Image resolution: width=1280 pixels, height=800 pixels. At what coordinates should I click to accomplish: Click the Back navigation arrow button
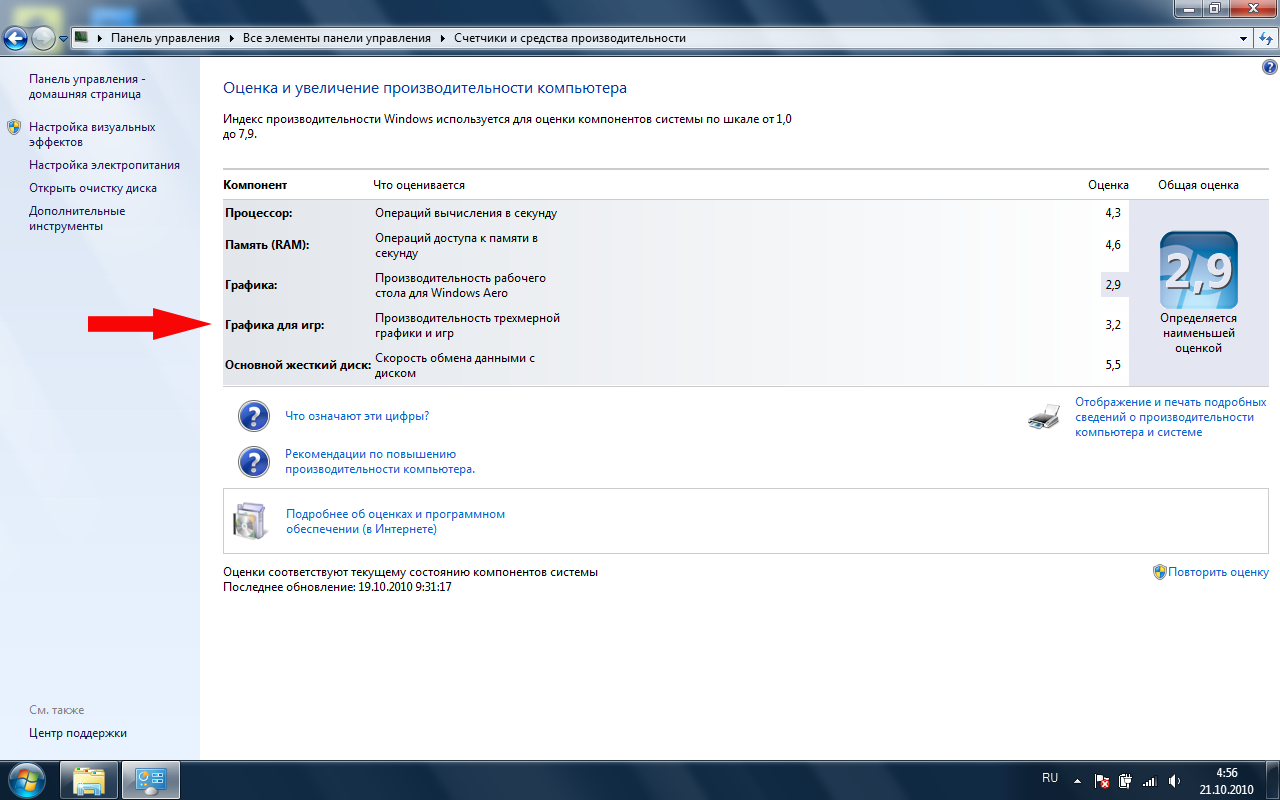[16, 38]
